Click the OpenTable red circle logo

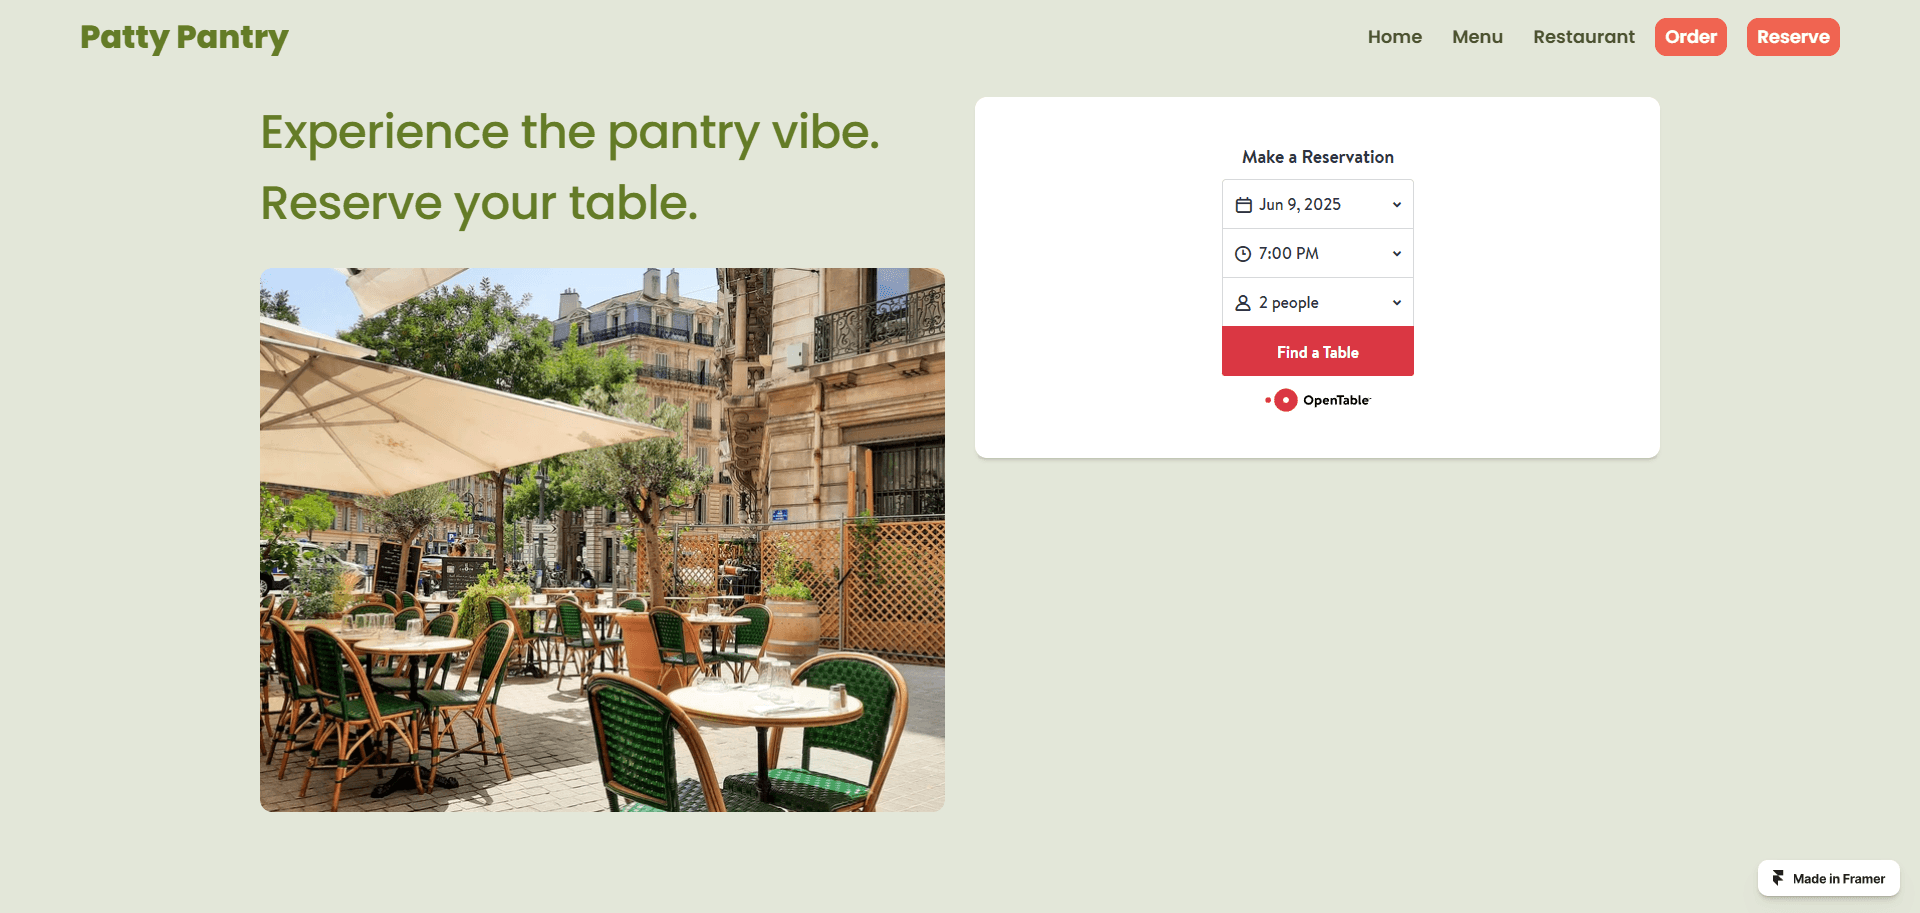click(1285, 400)
